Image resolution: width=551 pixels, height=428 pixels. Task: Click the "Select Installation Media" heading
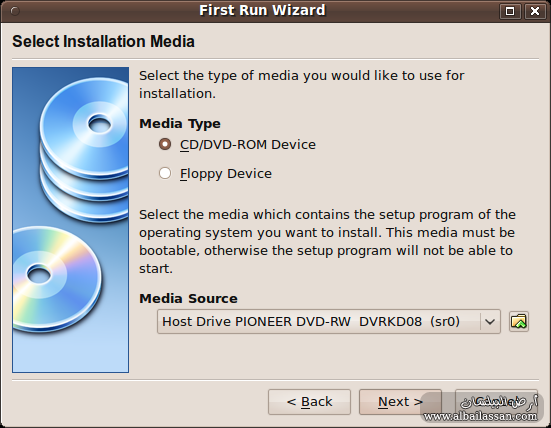tap(103, 41)
